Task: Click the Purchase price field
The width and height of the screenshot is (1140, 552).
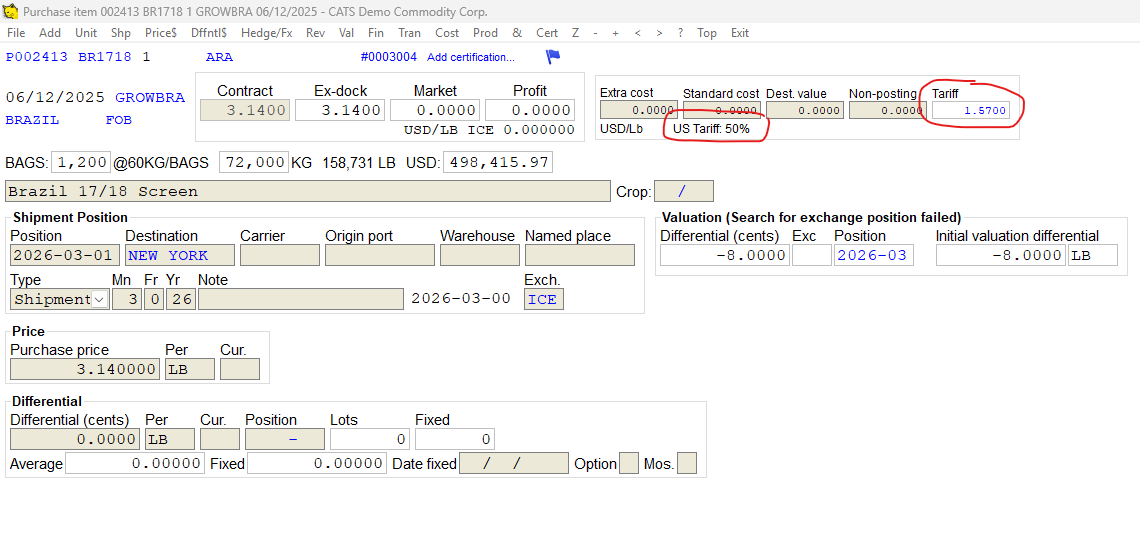Action: pos(84,369)
